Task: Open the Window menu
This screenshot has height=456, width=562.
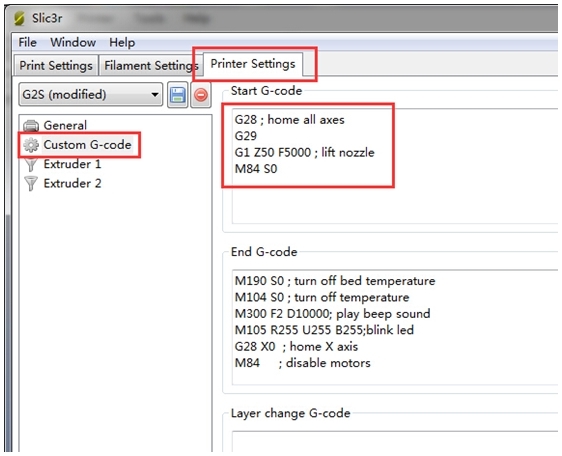Action: coord(73,42)
